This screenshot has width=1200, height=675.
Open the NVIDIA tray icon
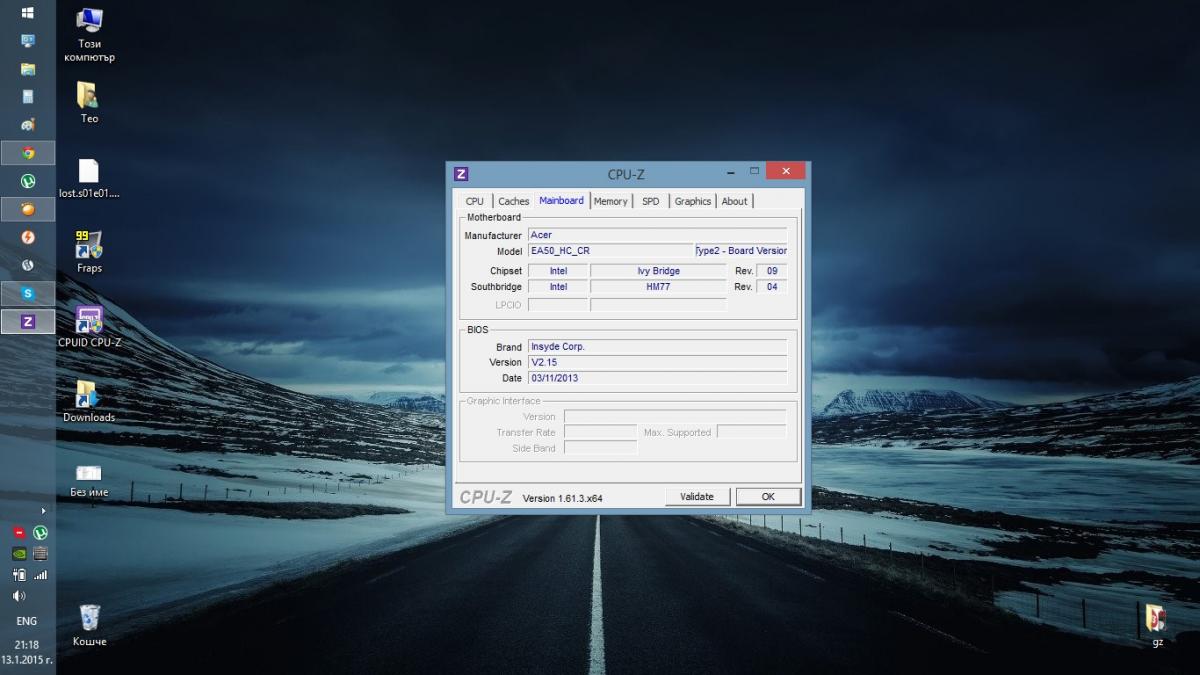(x=19, y=553)
